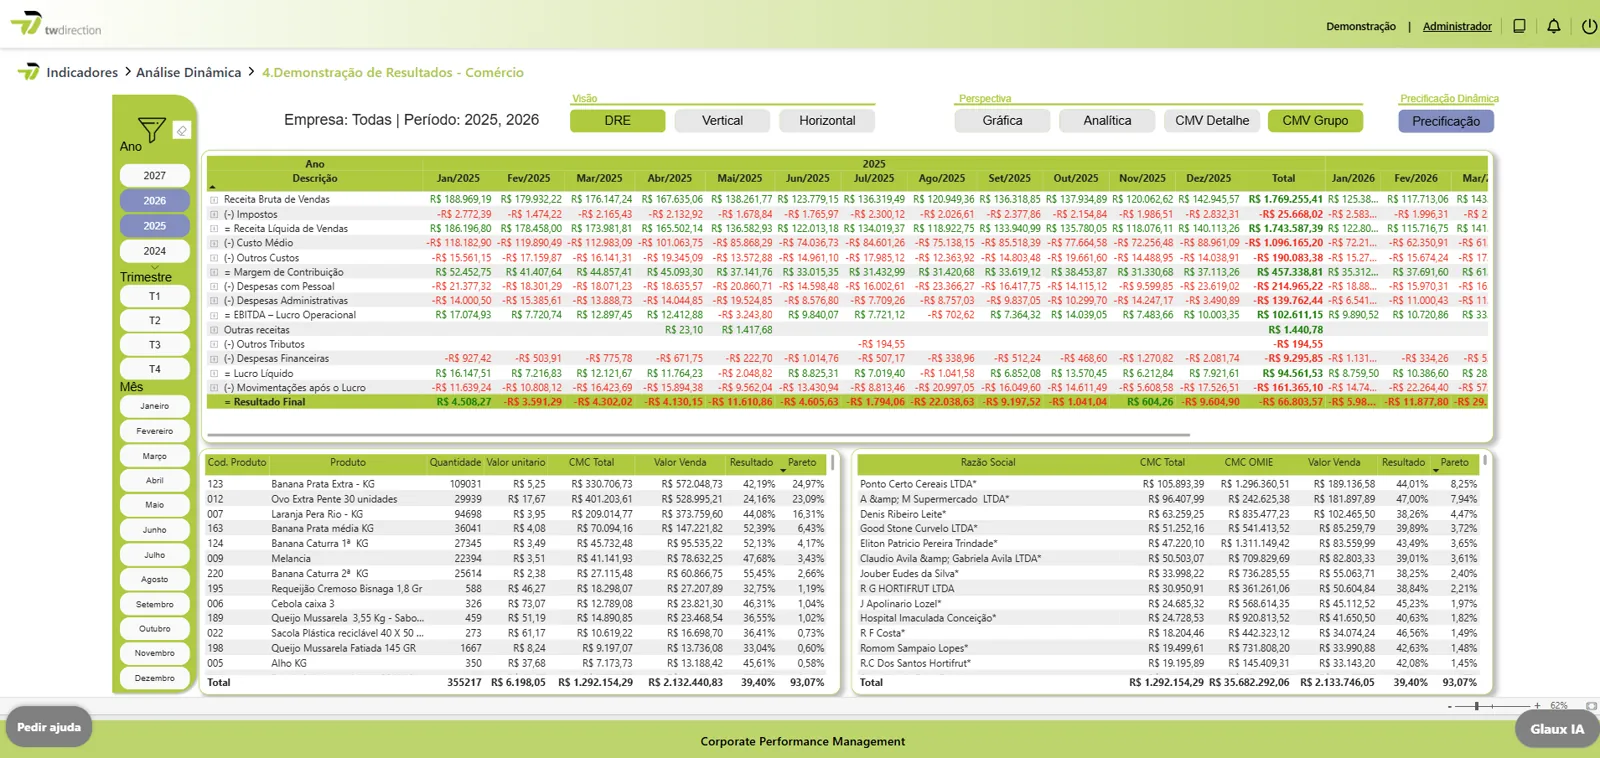1600x758 pixels.
Task: Select Banana Prata Extra - KG row
Action: pyautogui.click(x=518, y=484)
